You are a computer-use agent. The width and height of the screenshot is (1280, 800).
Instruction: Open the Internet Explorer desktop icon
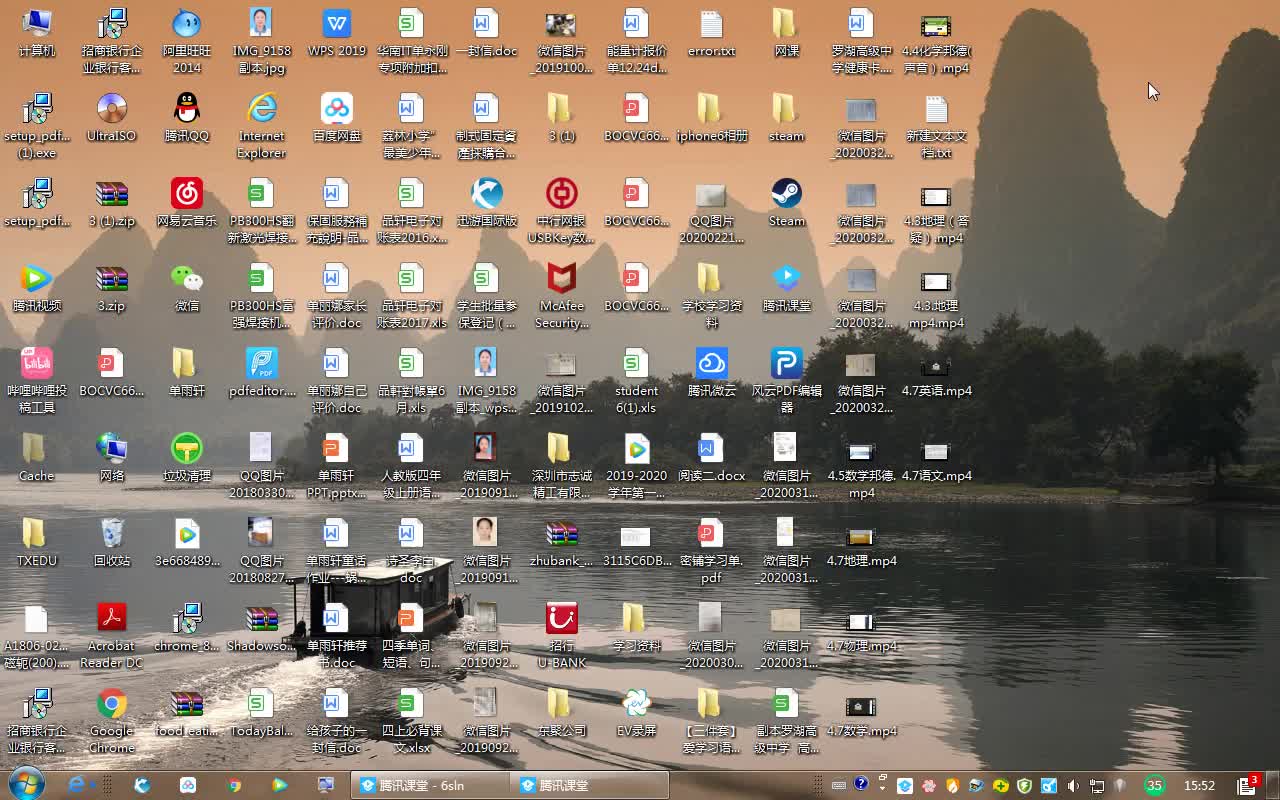point(262,127)
